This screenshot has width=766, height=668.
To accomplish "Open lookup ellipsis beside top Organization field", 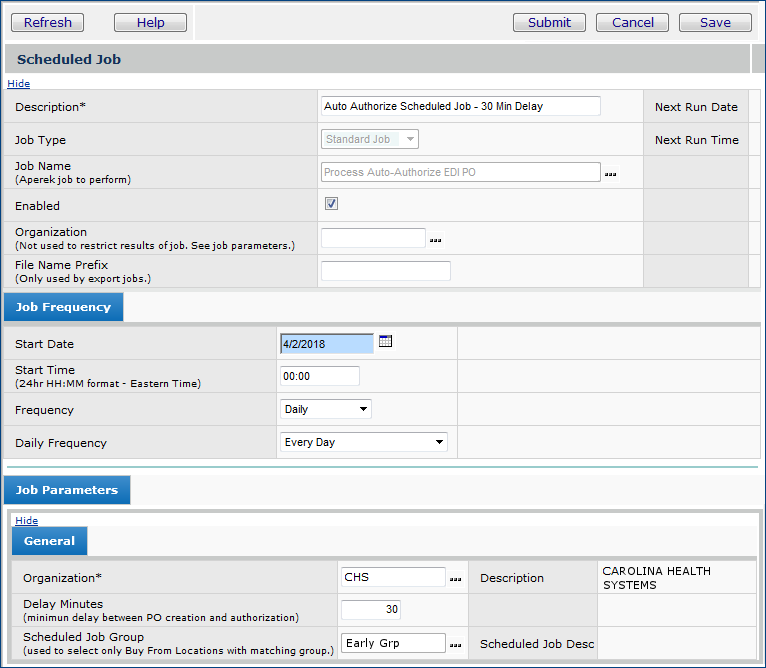I will point(435,240).
